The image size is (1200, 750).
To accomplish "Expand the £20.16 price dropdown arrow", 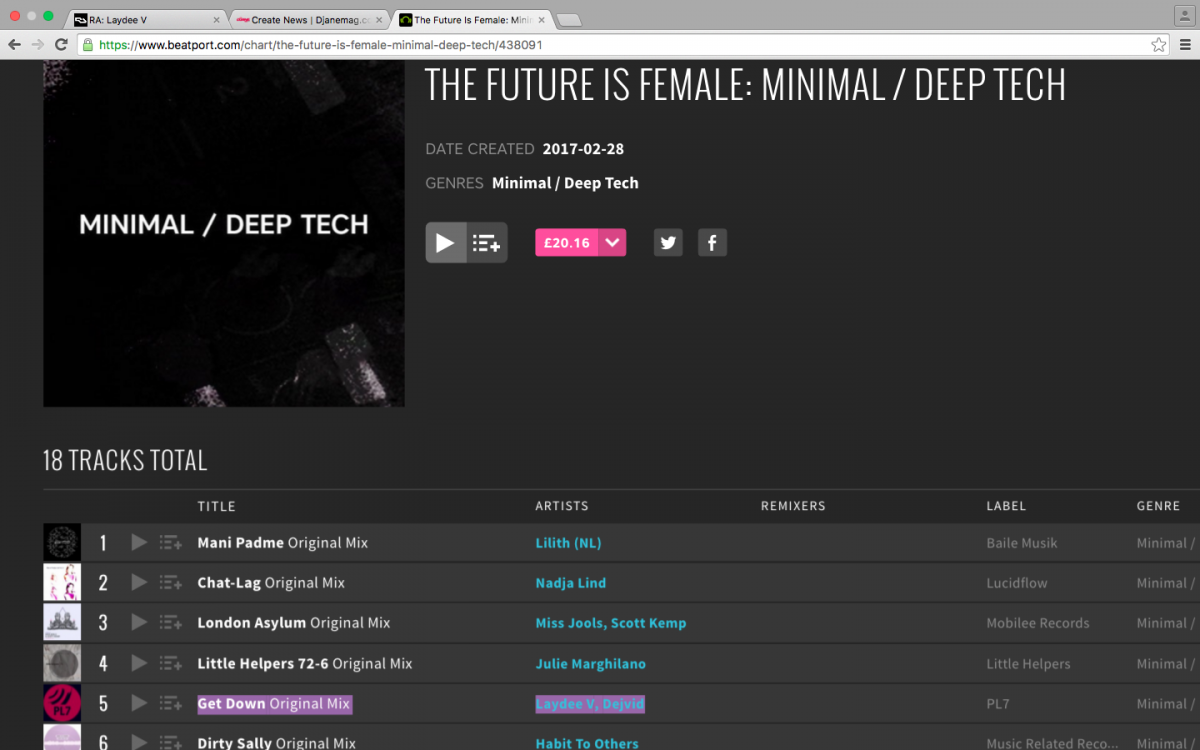I will tap(613, 243).
